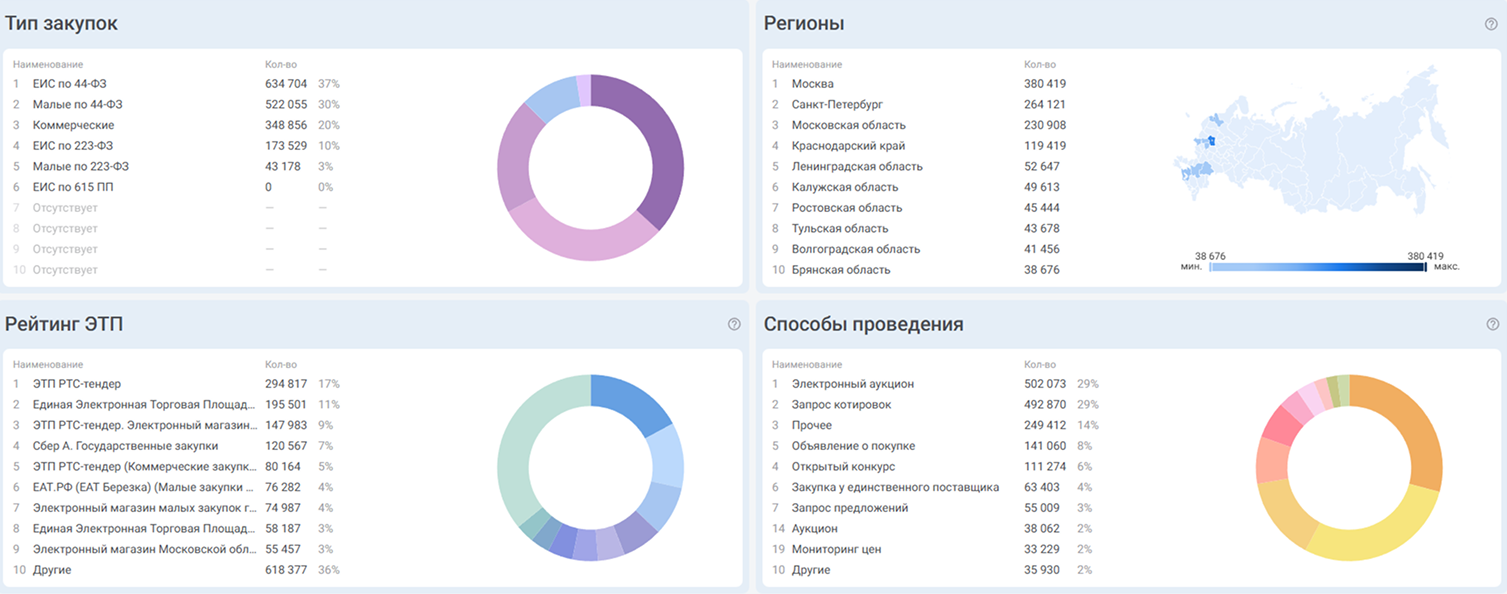Click the value 634 704 in Тип закупок
The image size is (1507, 594).
[286, 84]
